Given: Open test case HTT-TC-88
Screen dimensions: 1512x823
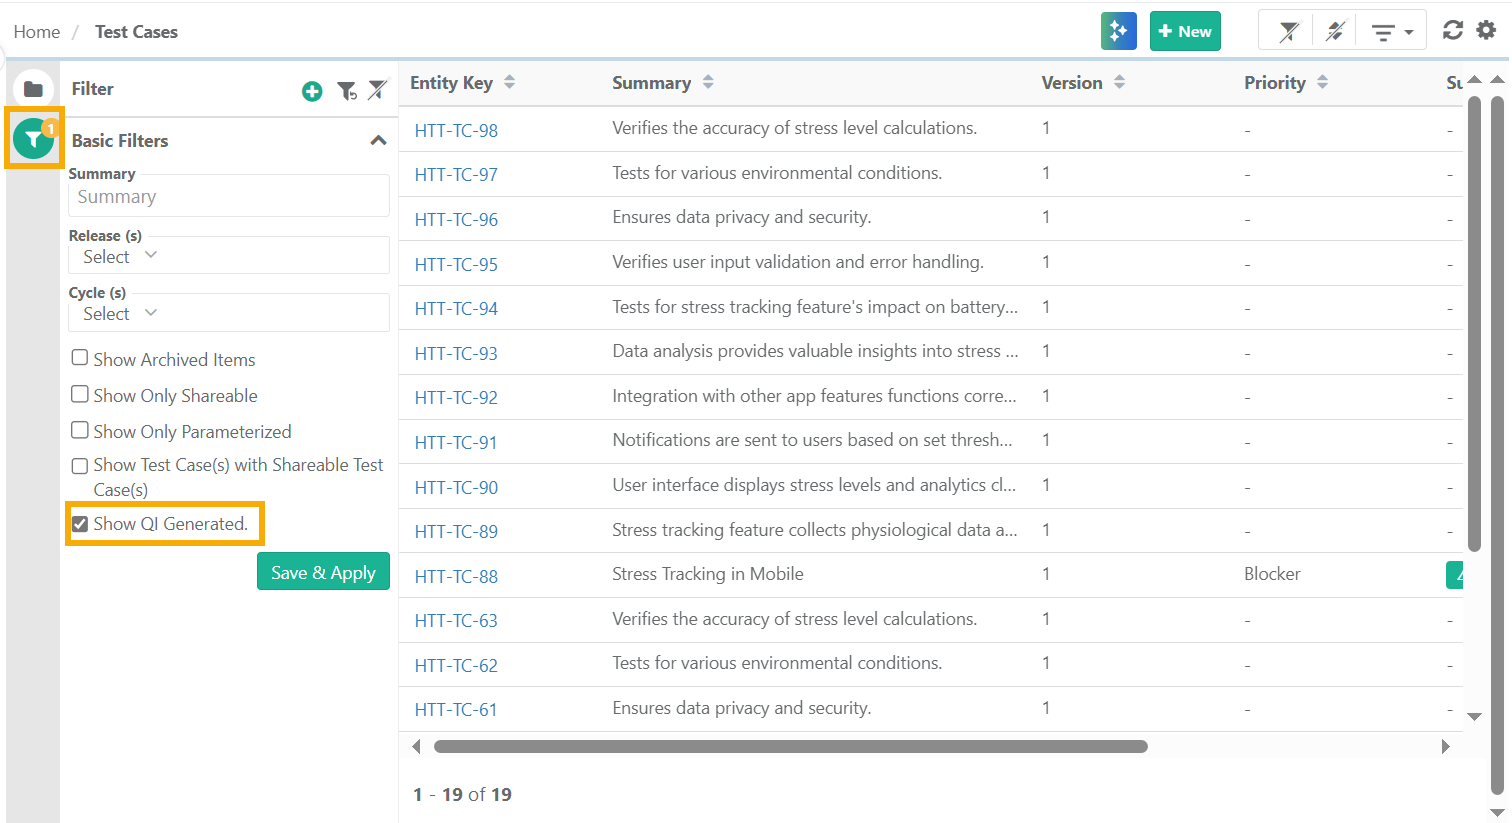Looking at the screenshot, I should point(456,576).
